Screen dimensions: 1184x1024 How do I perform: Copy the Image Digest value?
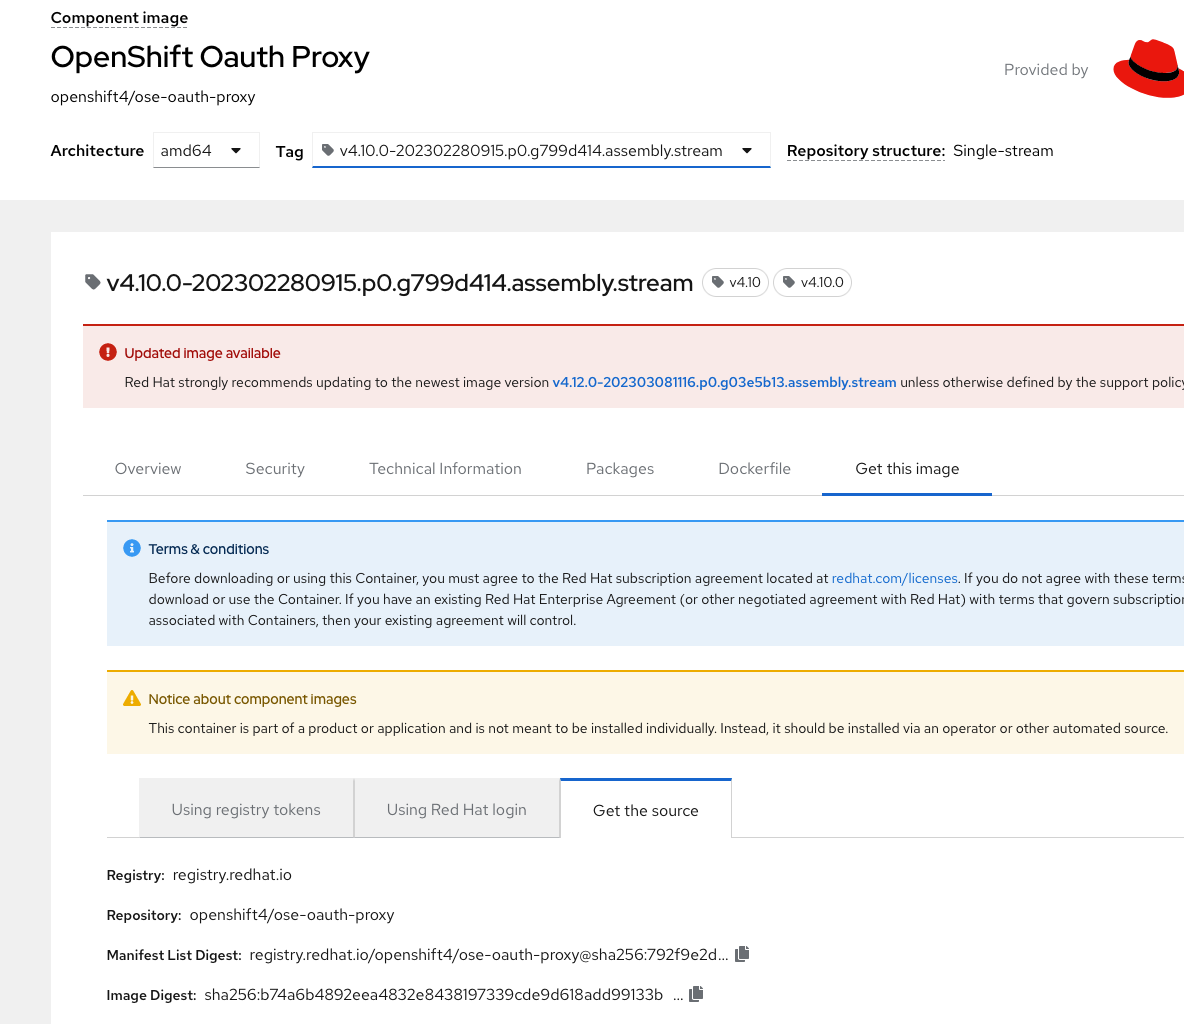(696, 993)
